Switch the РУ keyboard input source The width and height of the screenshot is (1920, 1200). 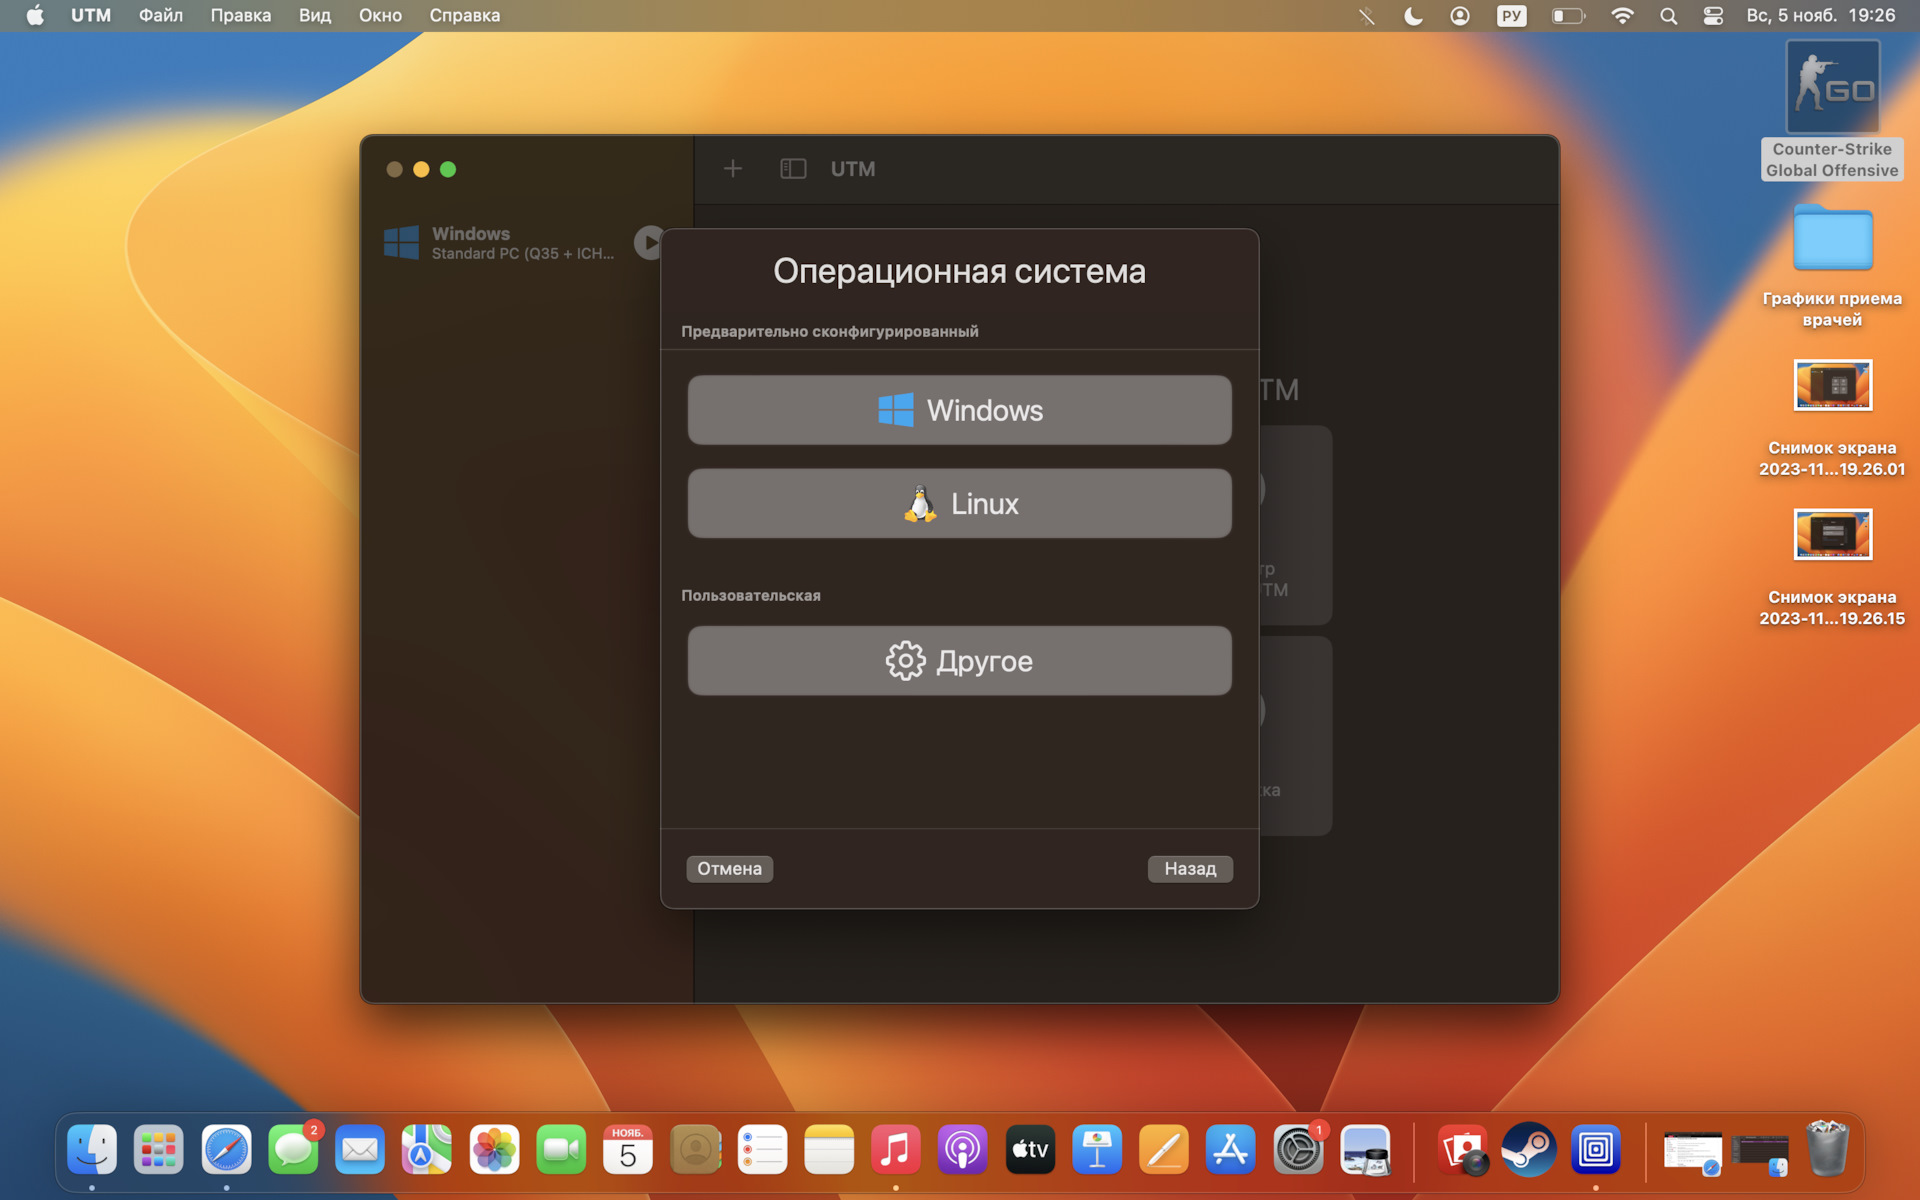(1511, 16)
